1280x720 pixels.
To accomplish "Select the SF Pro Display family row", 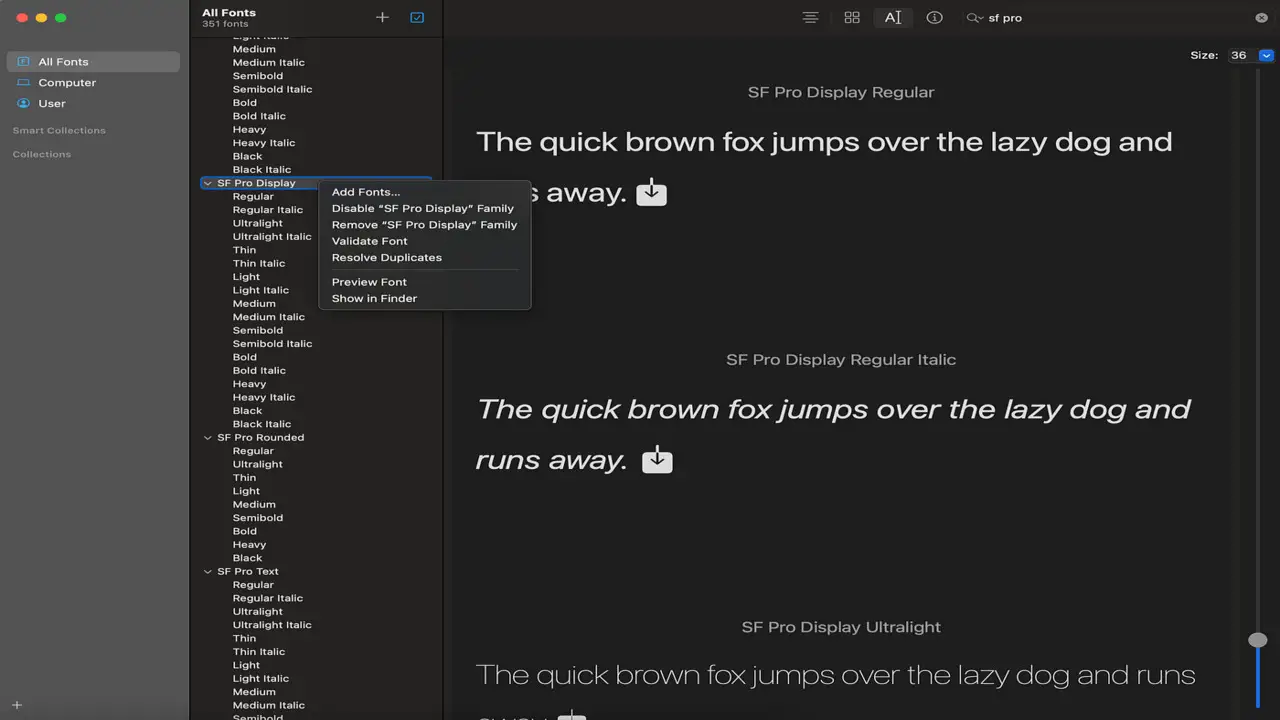I will tap(316, 183).
